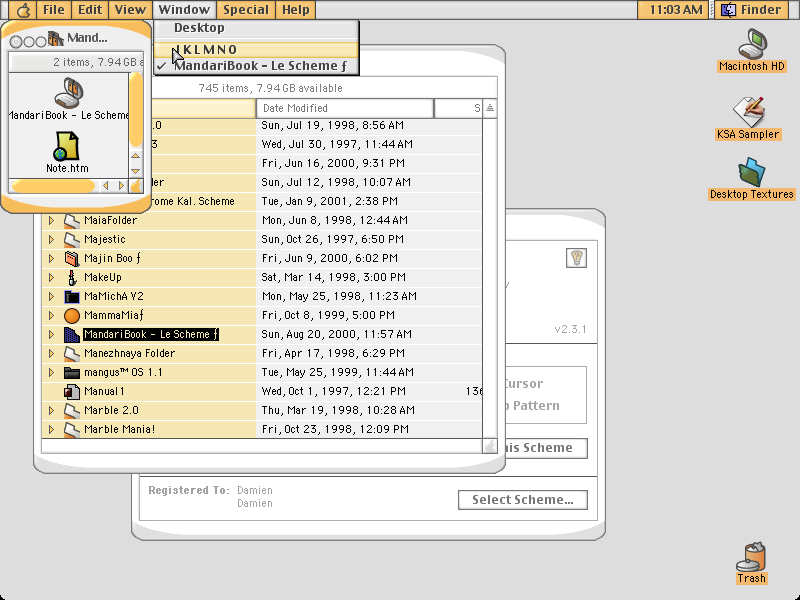Click the small window's vertical scroll up arrow
This screenshot has height=600, width=800.
point(136,156)
